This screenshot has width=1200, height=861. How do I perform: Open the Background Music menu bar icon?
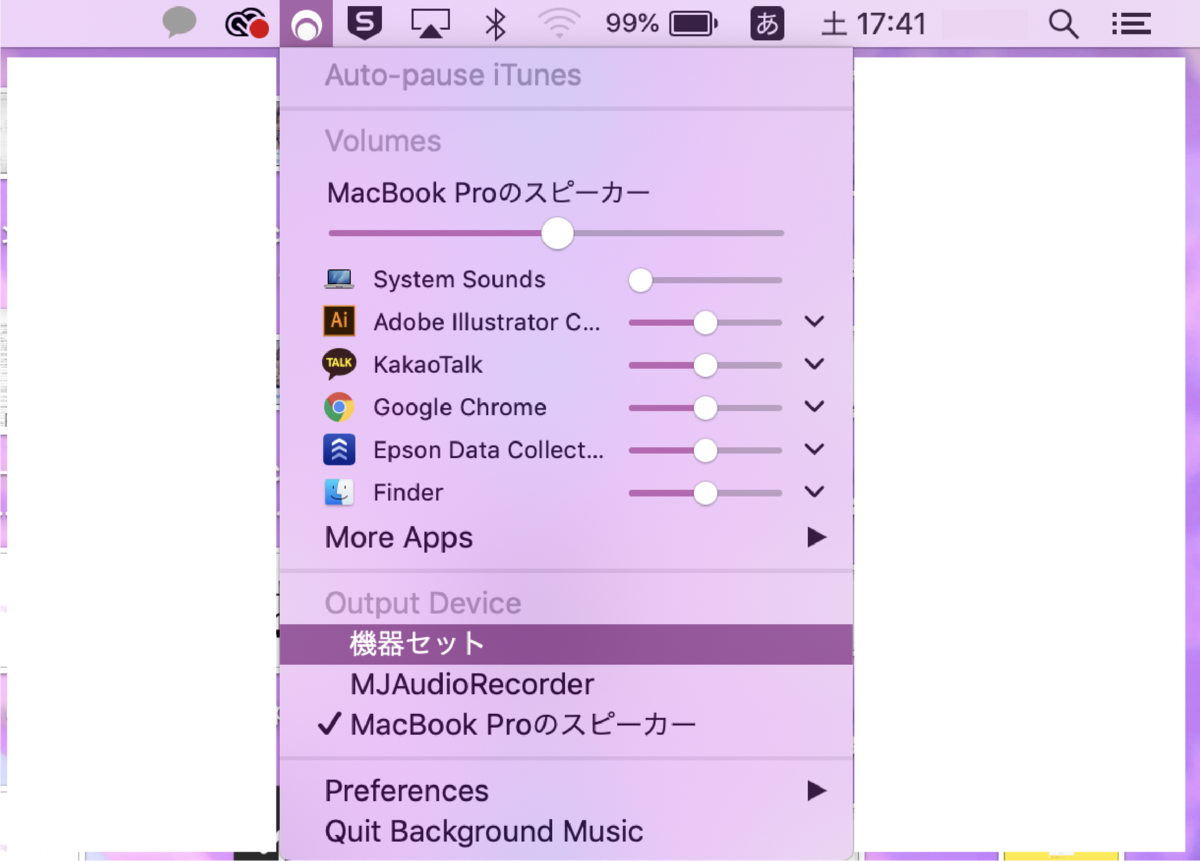306,24
